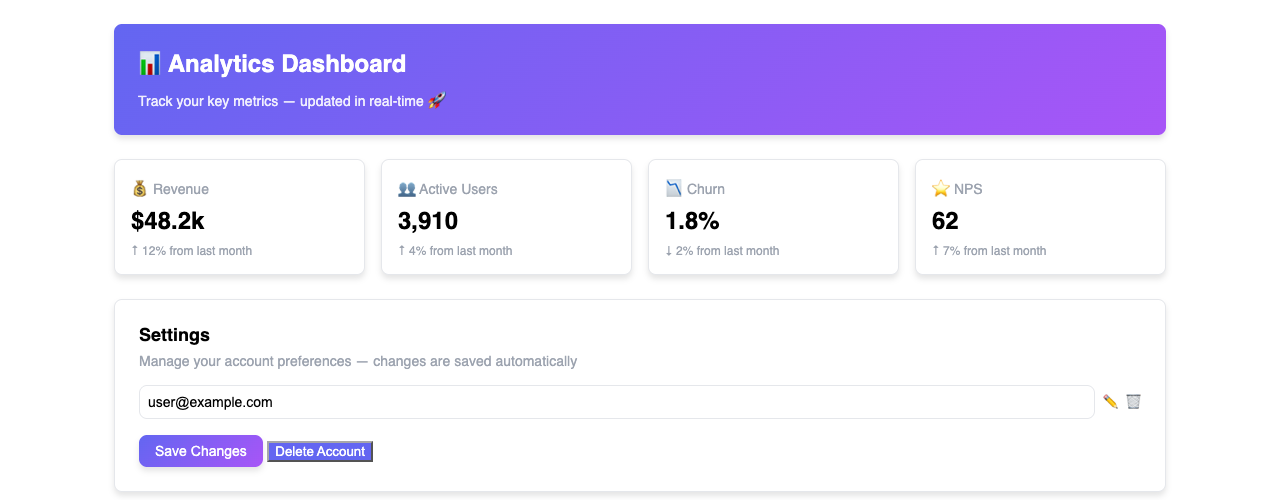This screenshot has width=1280, height=500.
Task: Click '7% from last month' text
Action: point(994,251)
